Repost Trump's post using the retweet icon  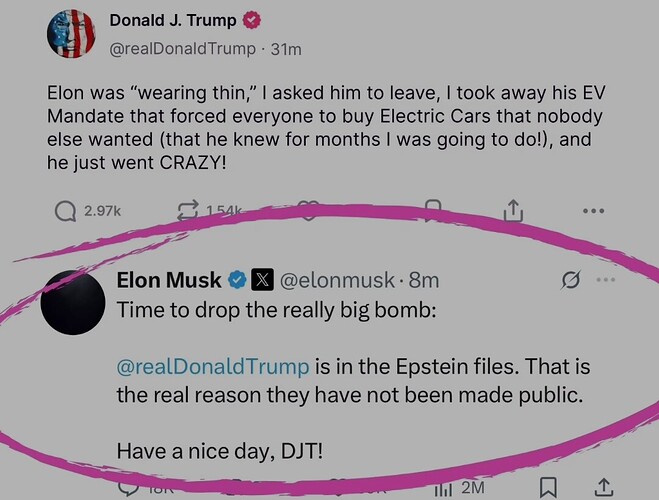pos(187,211)
